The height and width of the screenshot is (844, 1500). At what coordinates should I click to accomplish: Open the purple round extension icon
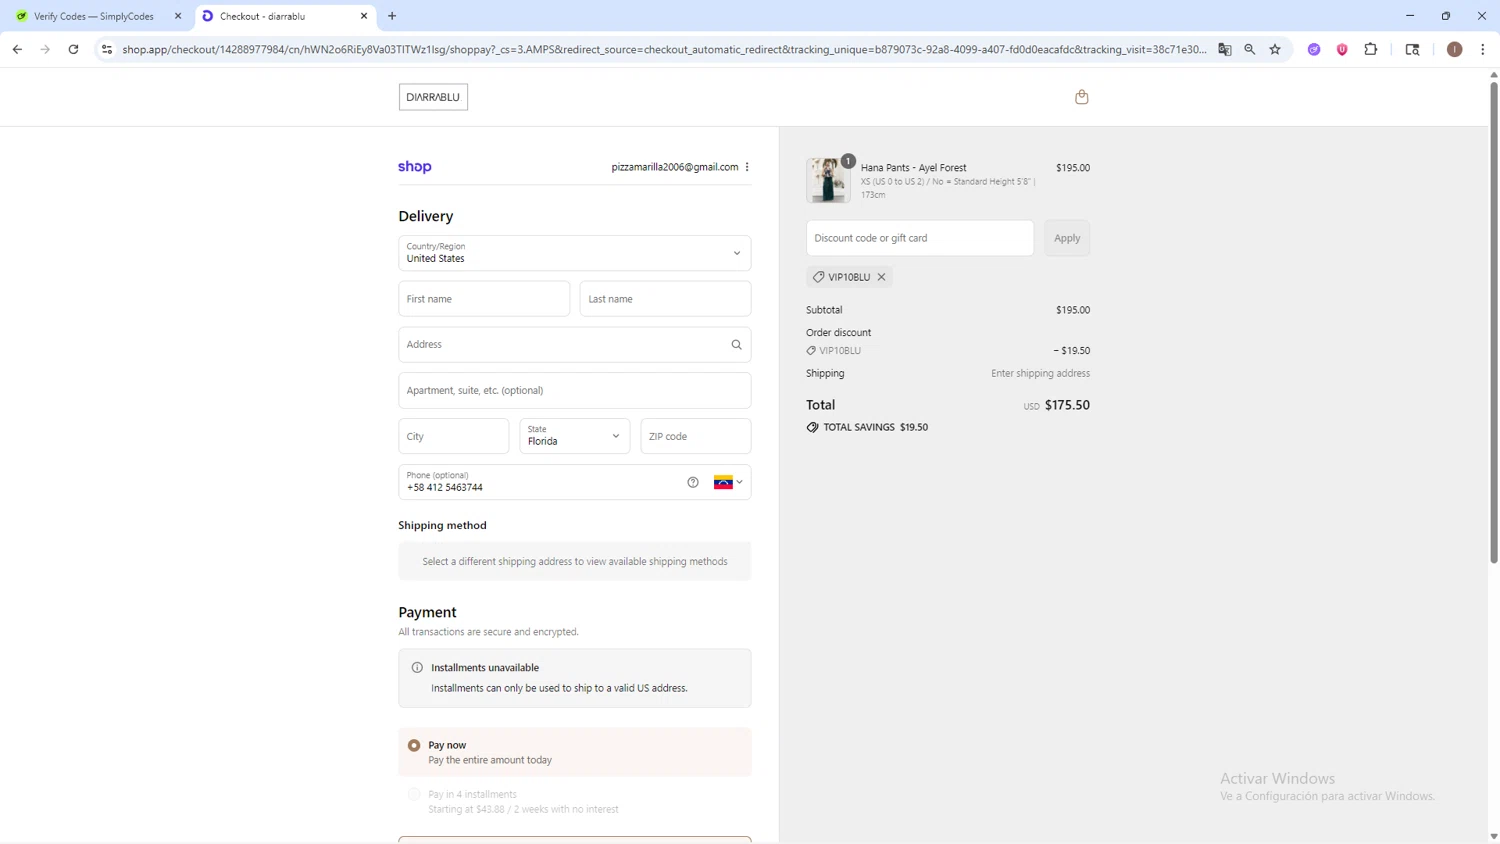[1314, 49]
